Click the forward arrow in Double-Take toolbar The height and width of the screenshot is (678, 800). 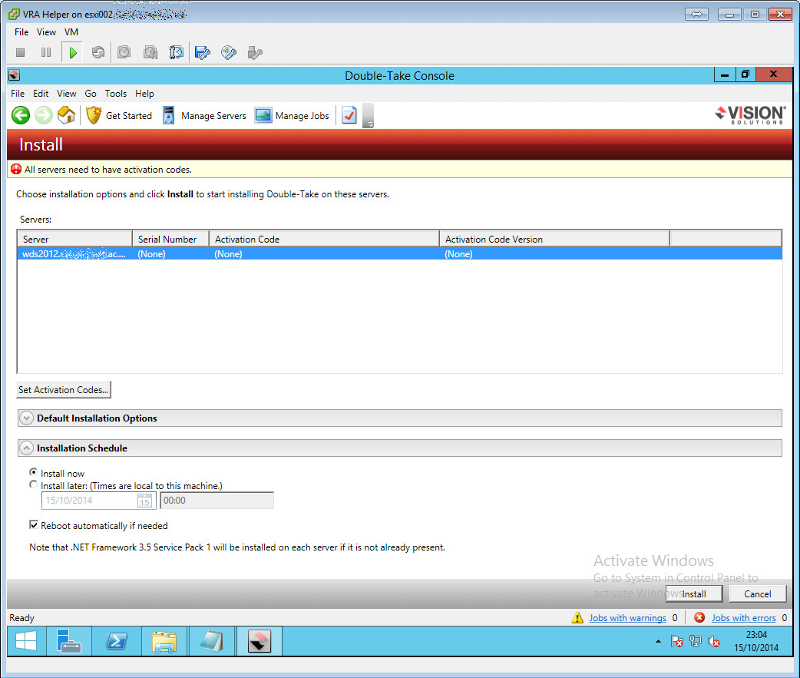(x=43, y=115)
